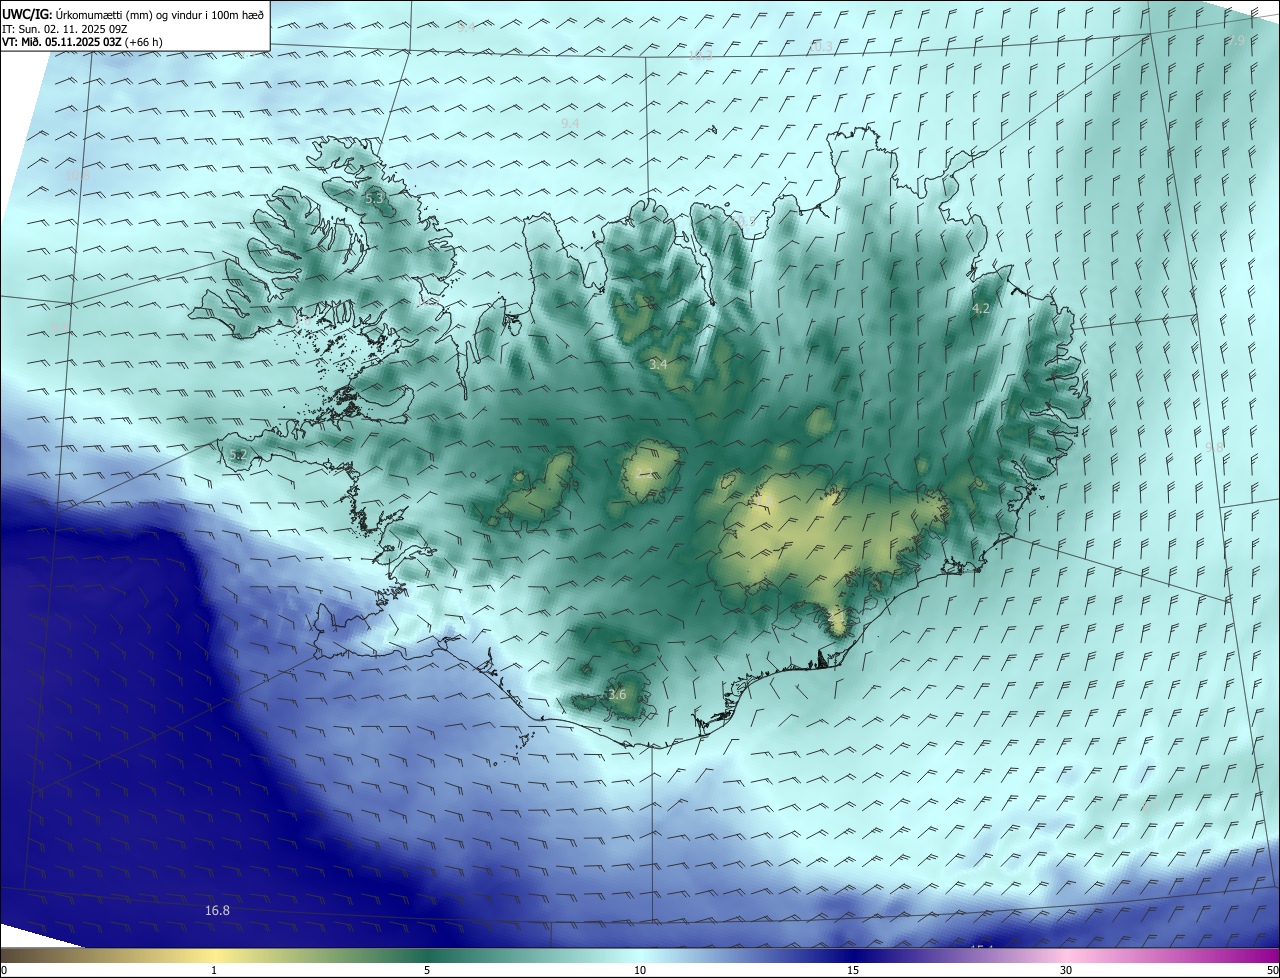Click the '15' label on the color scale
Image resolution: width=1280 pixels, height=978 pixels.
point(853,970)
